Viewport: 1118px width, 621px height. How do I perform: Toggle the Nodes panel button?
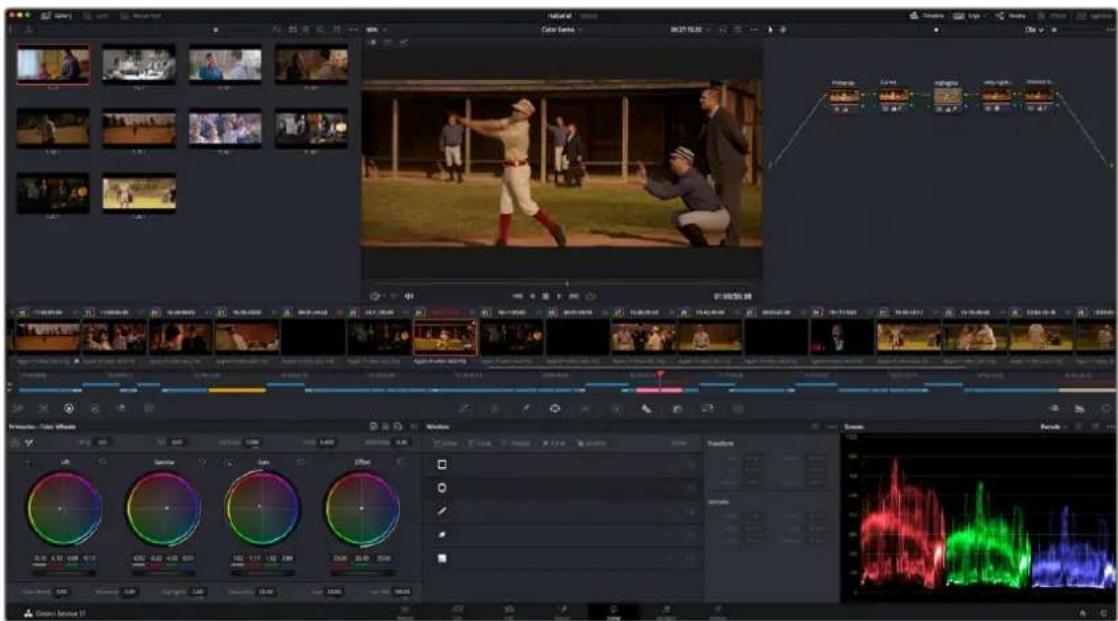tap(1011, 16)
